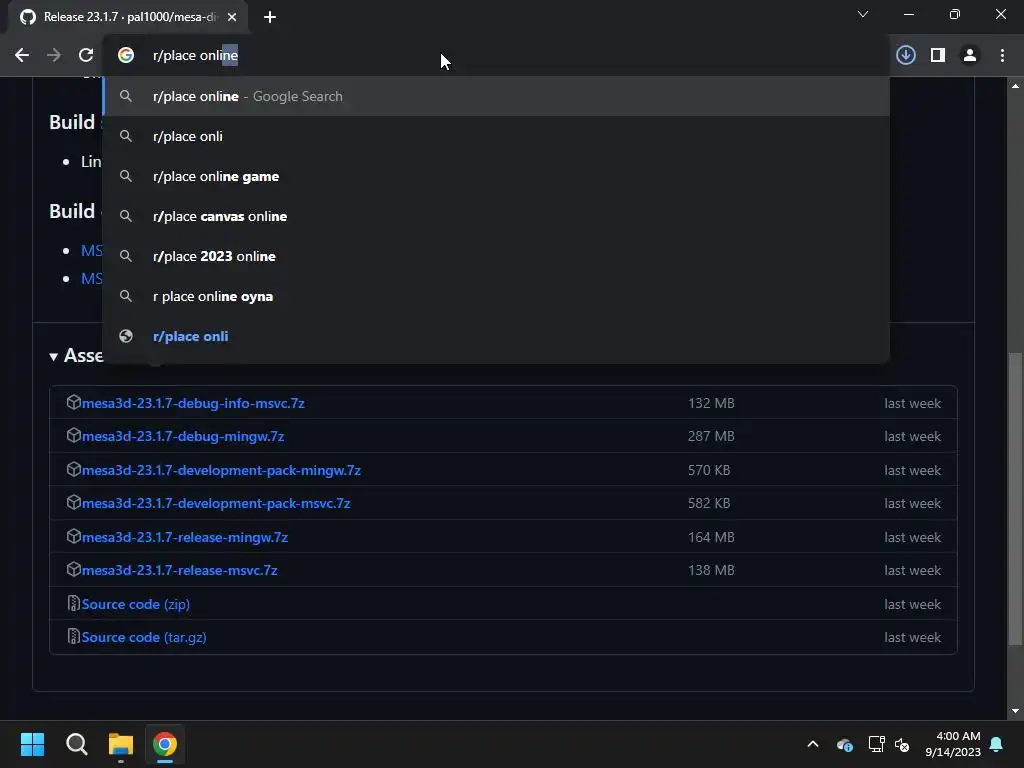
Task: Open Windows taskbar search
Action: point(76,744)
